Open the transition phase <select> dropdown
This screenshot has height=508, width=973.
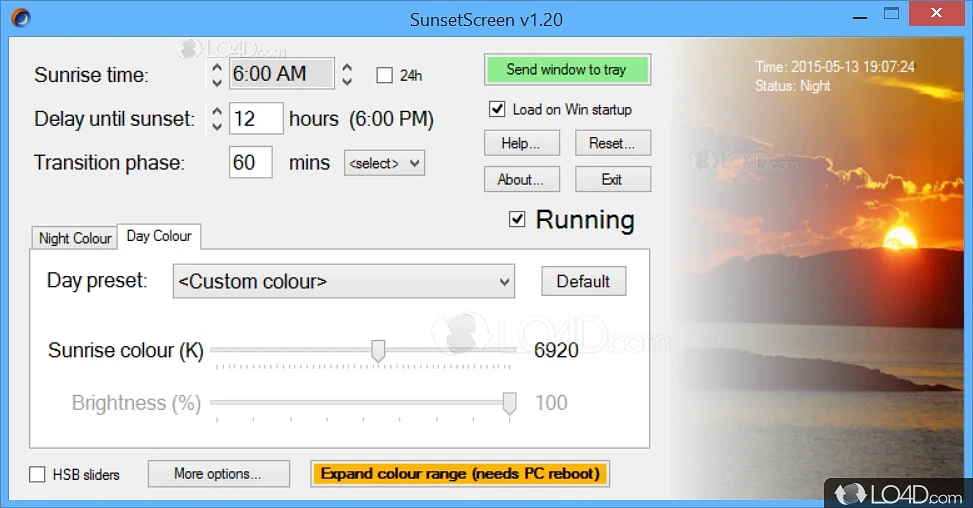click(384, 163)
